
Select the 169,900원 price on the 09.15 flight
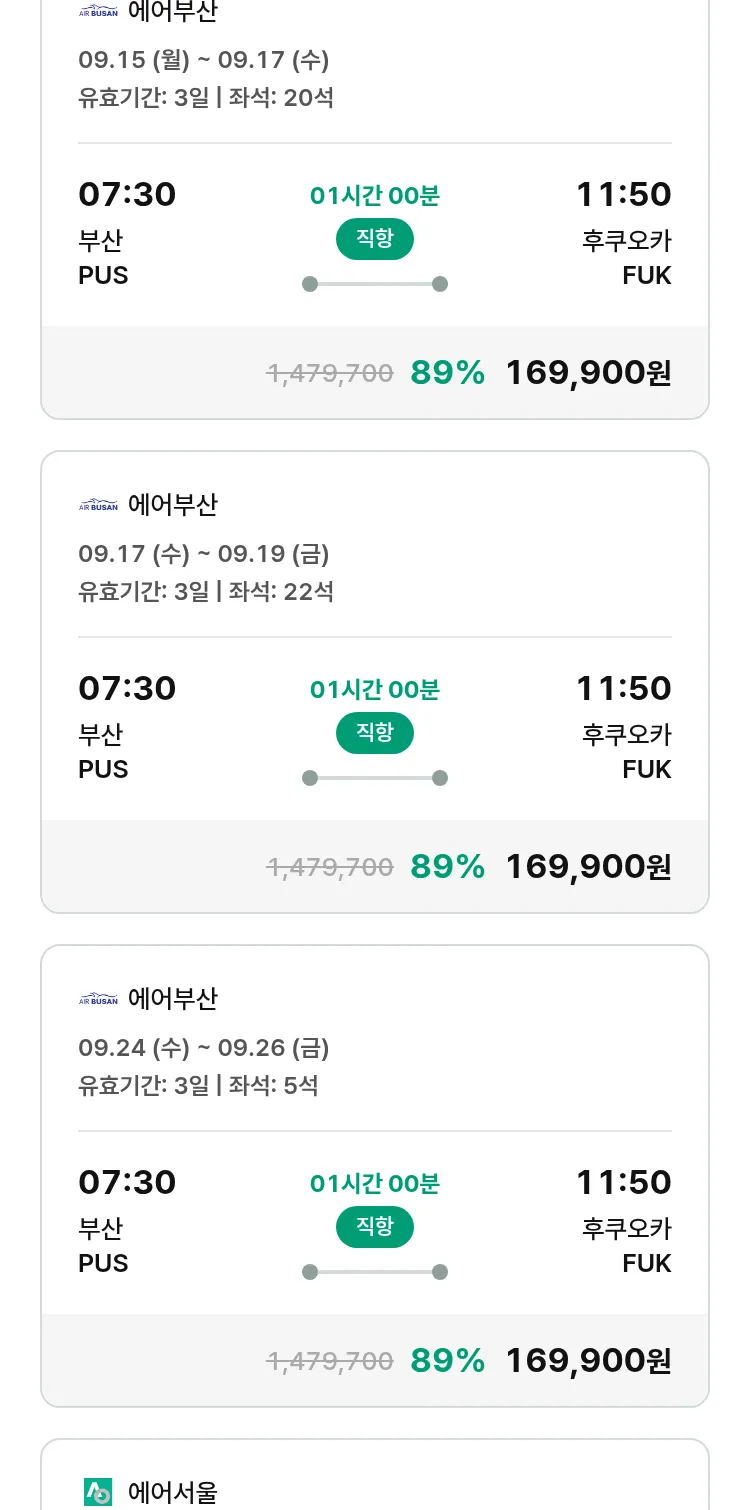(x=588, y=373)
